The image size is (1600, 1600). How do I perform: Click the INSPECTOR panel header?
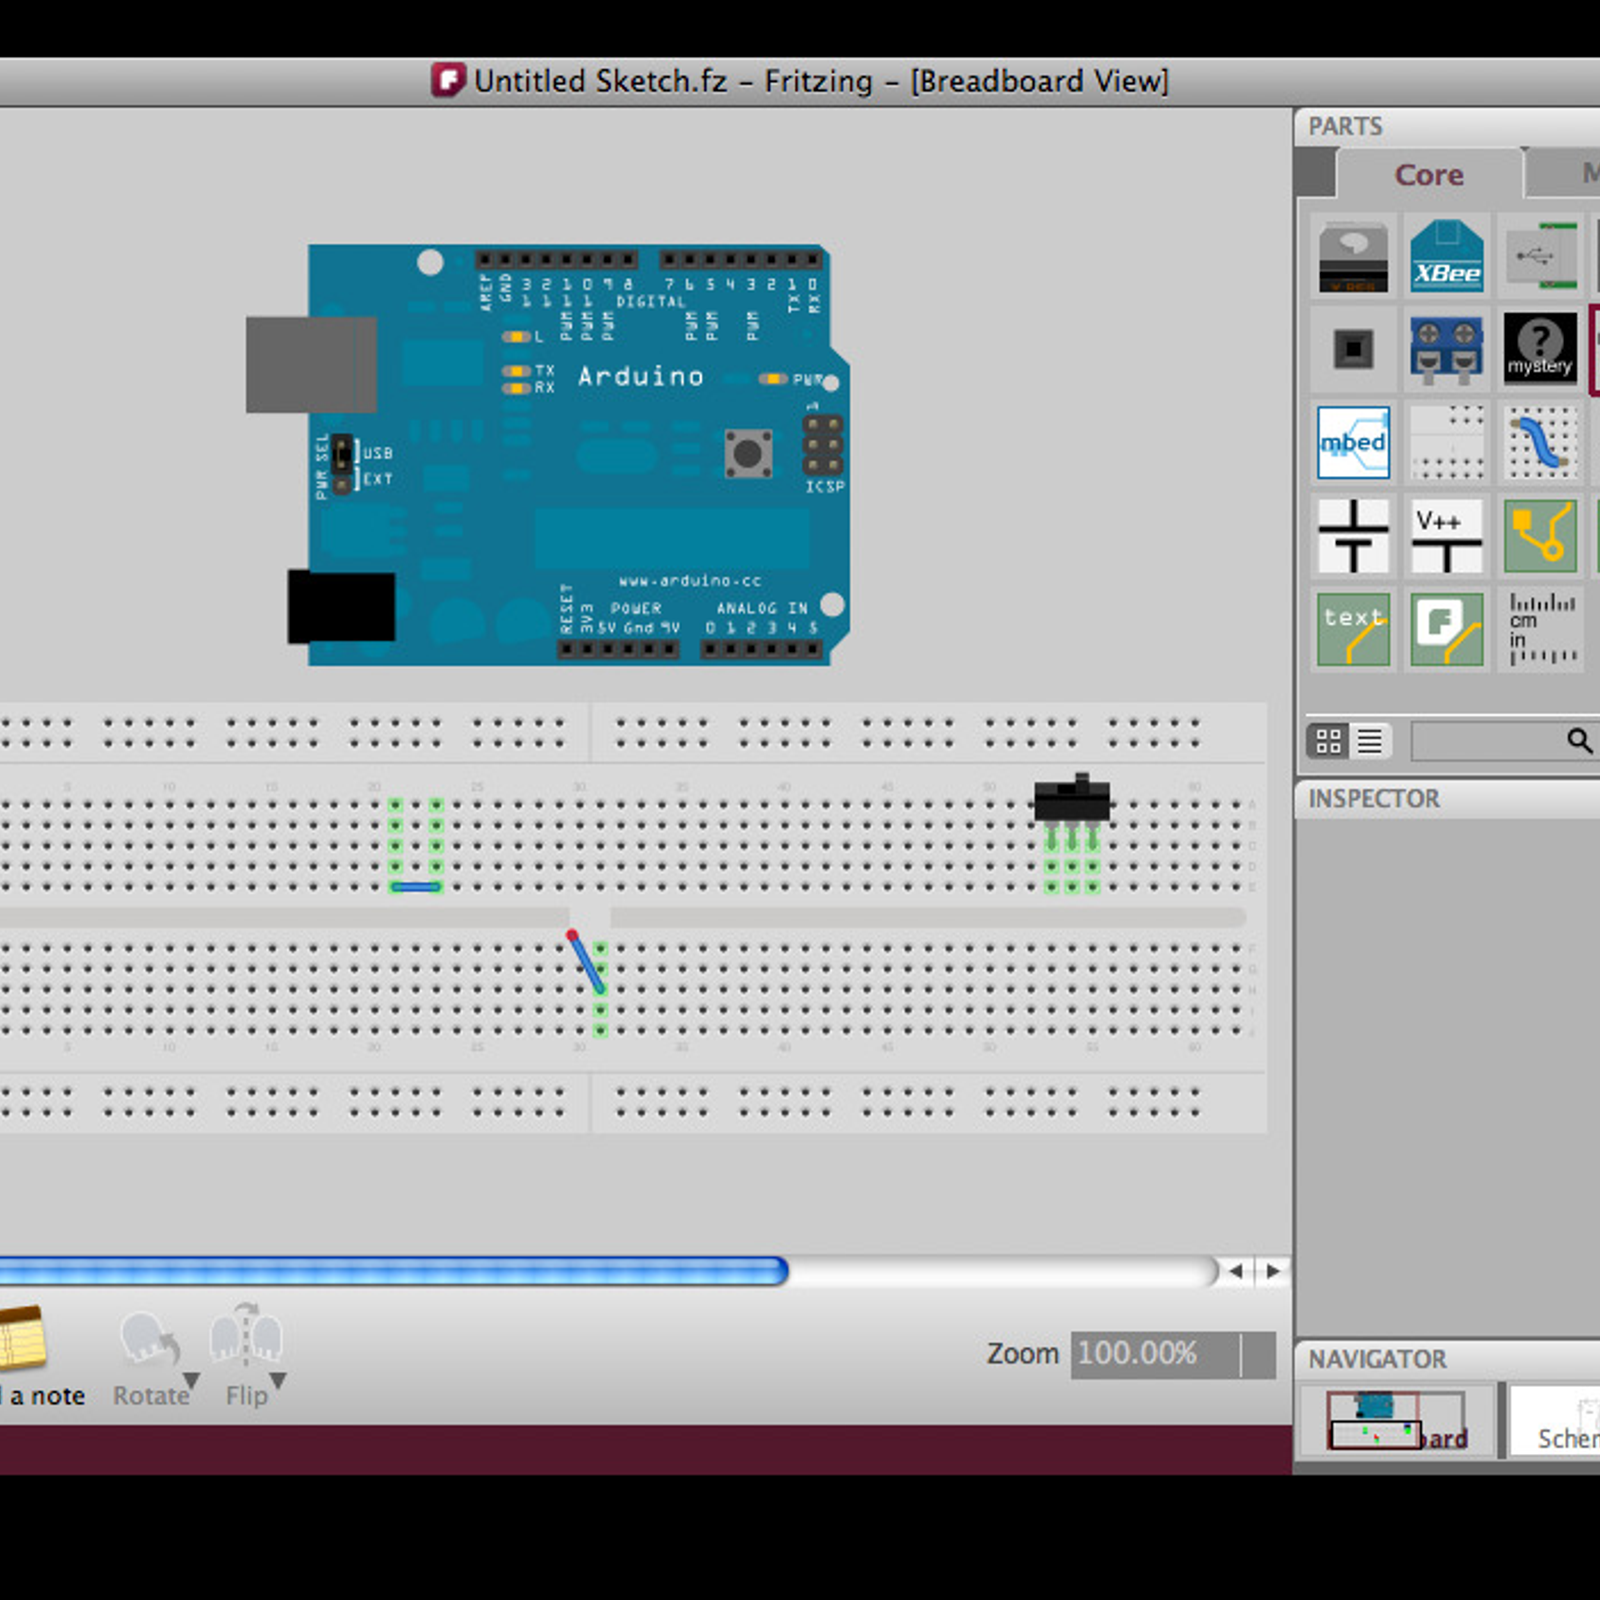tap(1448, 799)
